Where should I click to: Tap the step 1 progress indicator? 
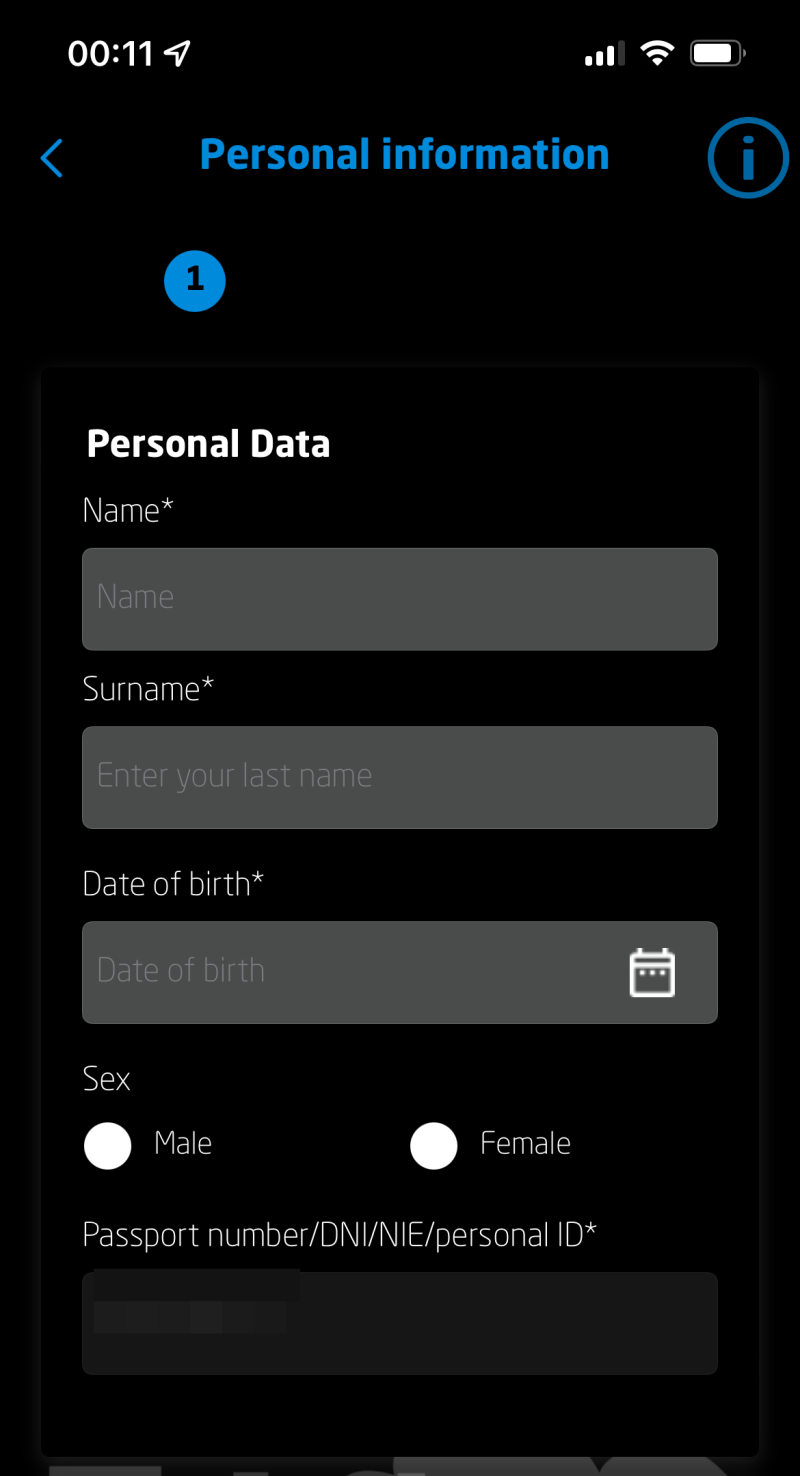click(195, 281)
